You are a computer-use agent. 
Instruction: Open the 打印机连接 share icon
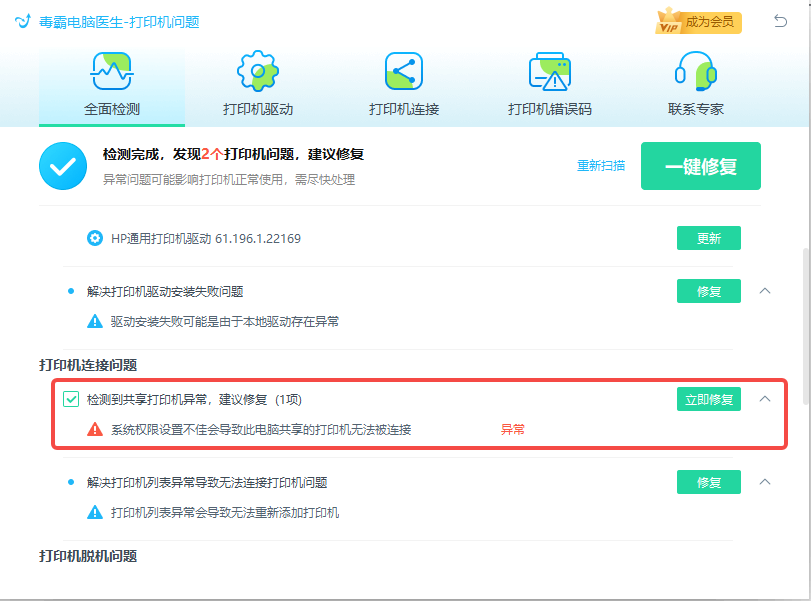(403, 71)
